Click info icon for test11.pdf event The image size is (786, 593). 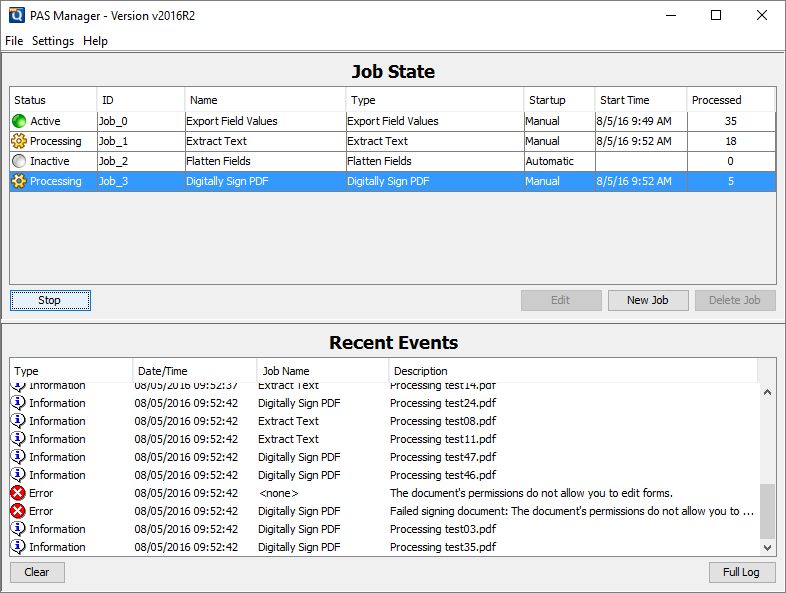(18, 439)
